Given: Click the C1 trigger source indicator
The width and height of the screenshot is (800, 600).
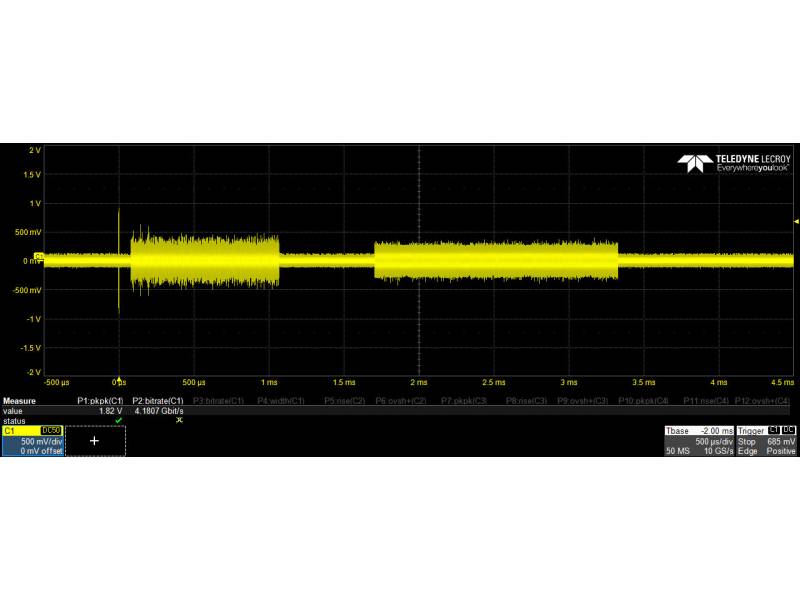Looking at the screenshot, I should point(773,429).
